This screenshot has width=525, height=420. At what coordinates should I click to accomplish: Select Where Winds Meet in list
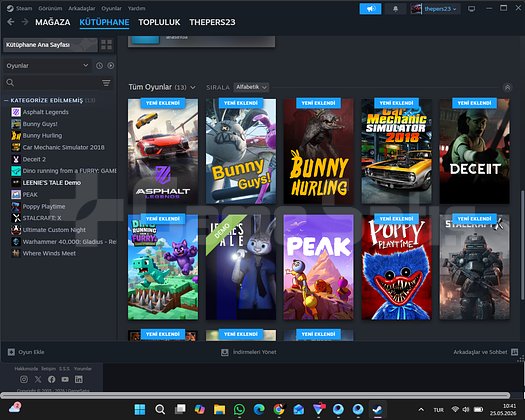tap(49, 254)
